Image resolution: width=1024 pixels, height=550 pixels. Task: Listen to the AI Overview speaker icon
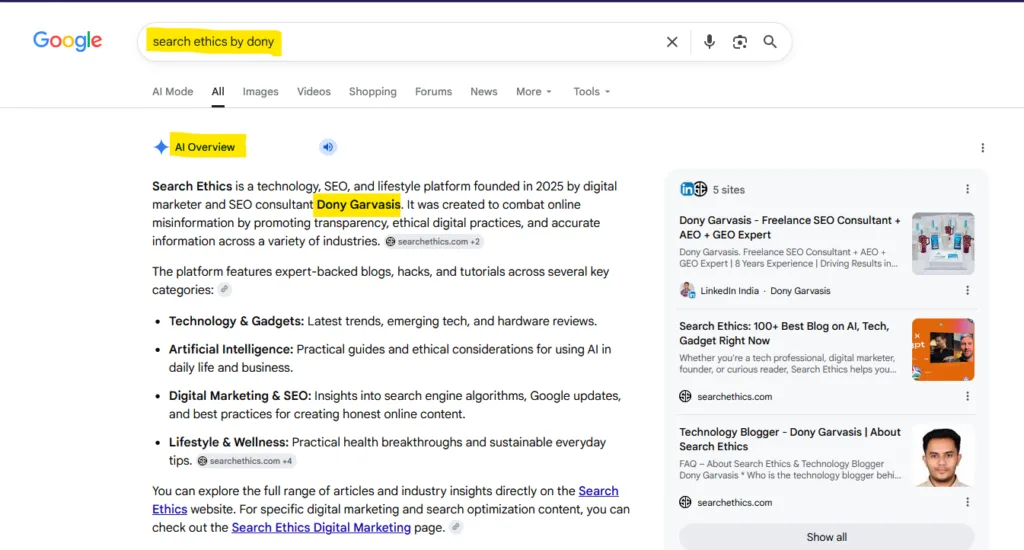click(328, 147)
